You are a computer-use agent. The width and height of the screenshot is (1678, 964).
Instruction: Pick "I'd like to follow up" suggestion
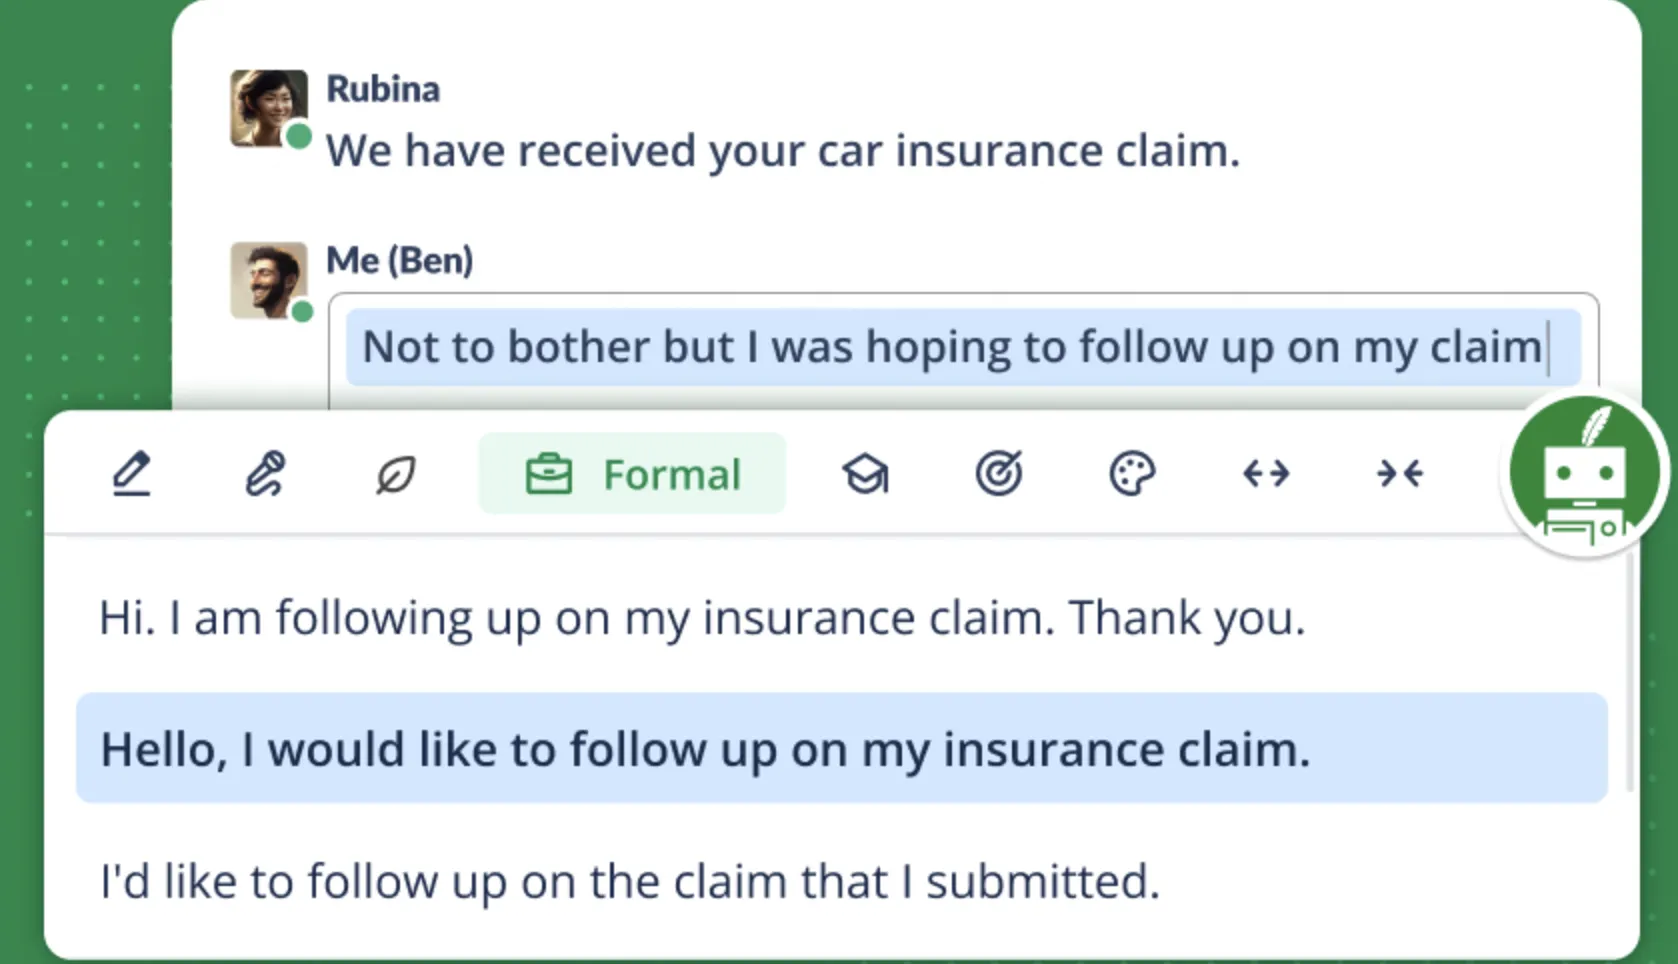pyautogui.click(x=630, y=882)
